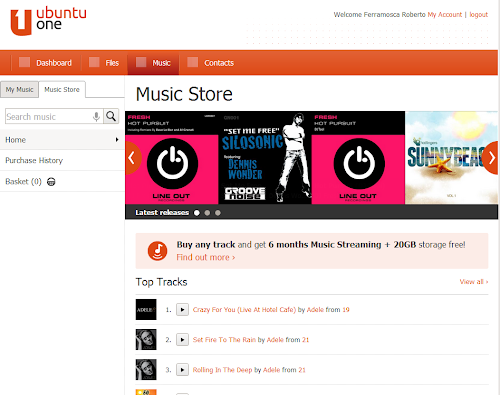Open the first Line Out album cover
The image size is (500, 395).
[x=172, y=158]
